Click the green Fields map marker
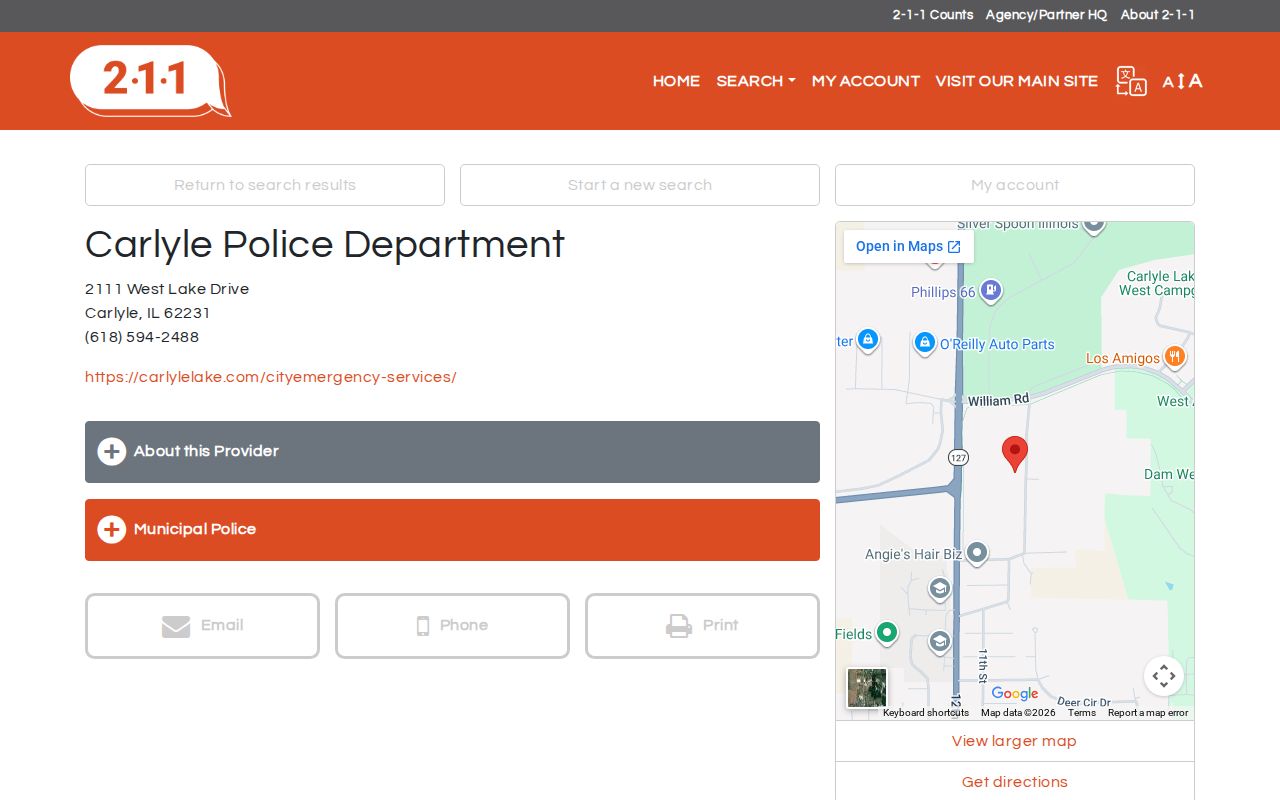The image size is (1280, 800). pos(887,632)
